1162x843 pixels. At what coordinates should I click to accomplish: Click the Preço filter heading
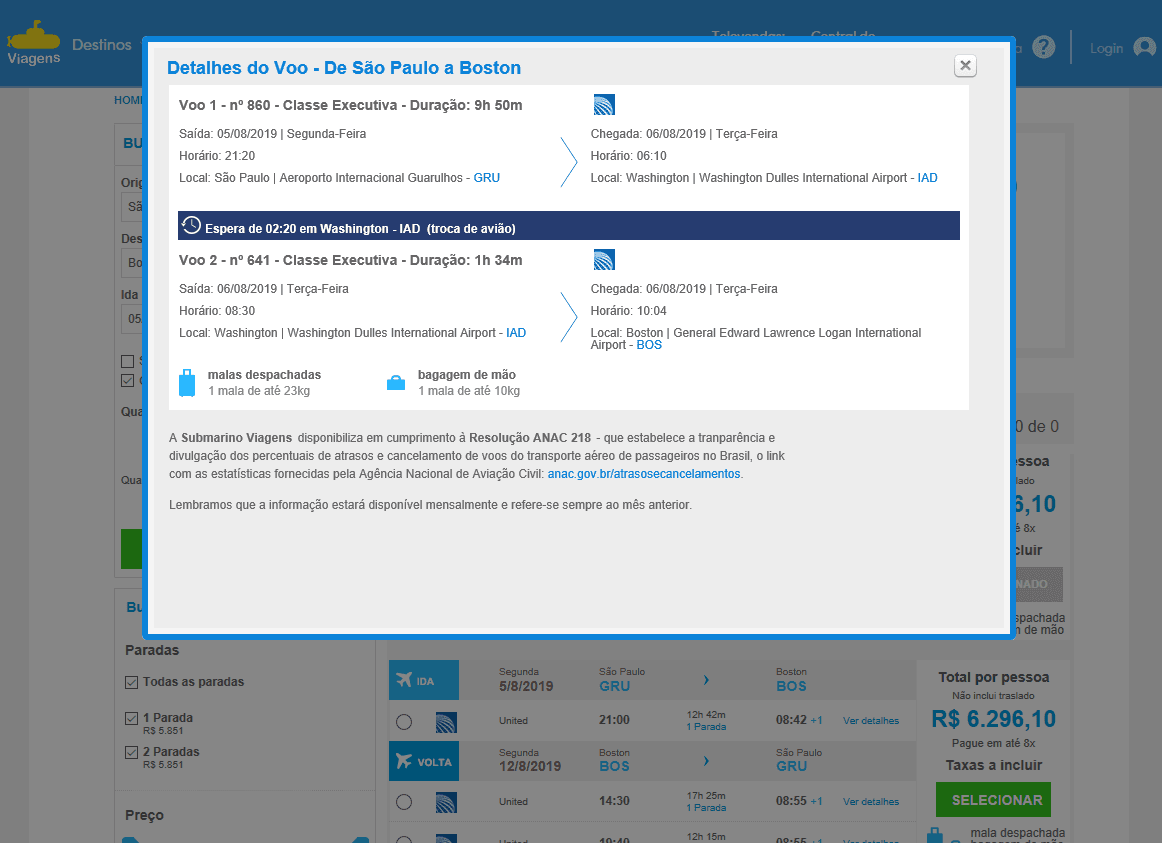click(x=145, y=815)
